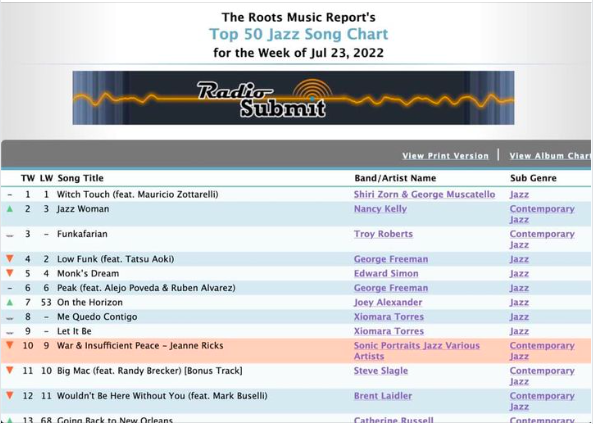Select song title Monk's Dream

click(x=88, y=273)
